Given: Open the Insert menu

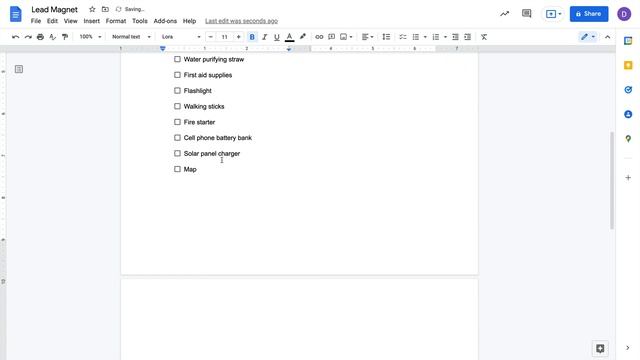Looking at the screenshot, I should [91, 21].
